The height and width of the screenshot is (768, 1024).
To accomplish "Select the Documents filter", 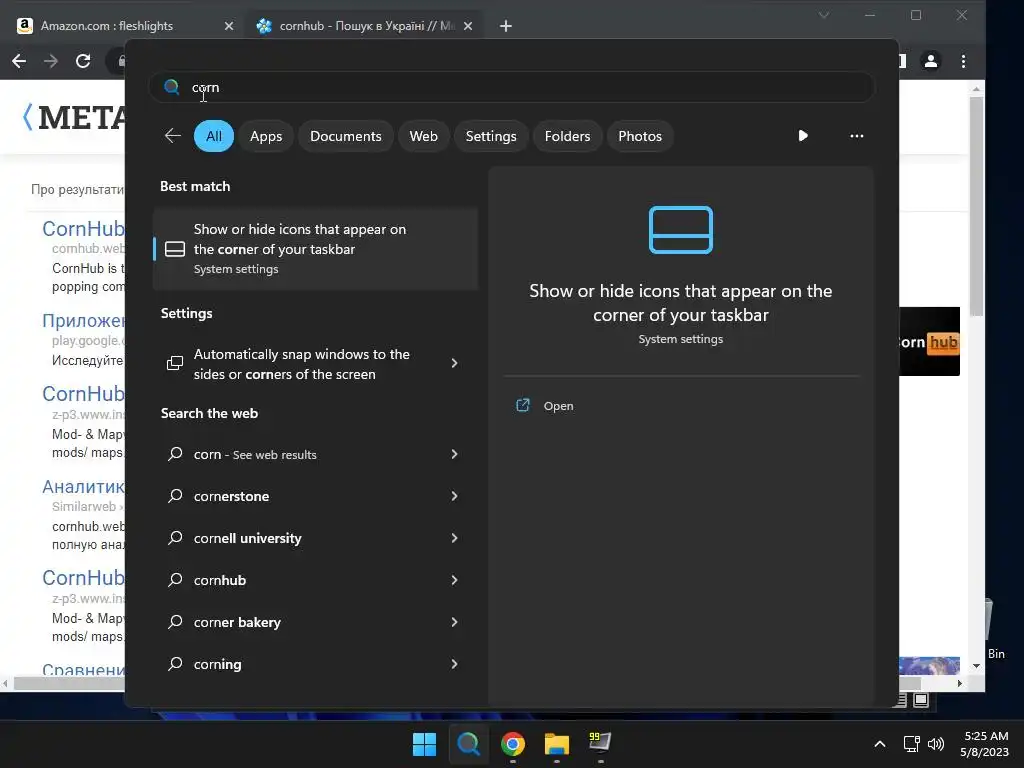I will (x=345, y=136).
